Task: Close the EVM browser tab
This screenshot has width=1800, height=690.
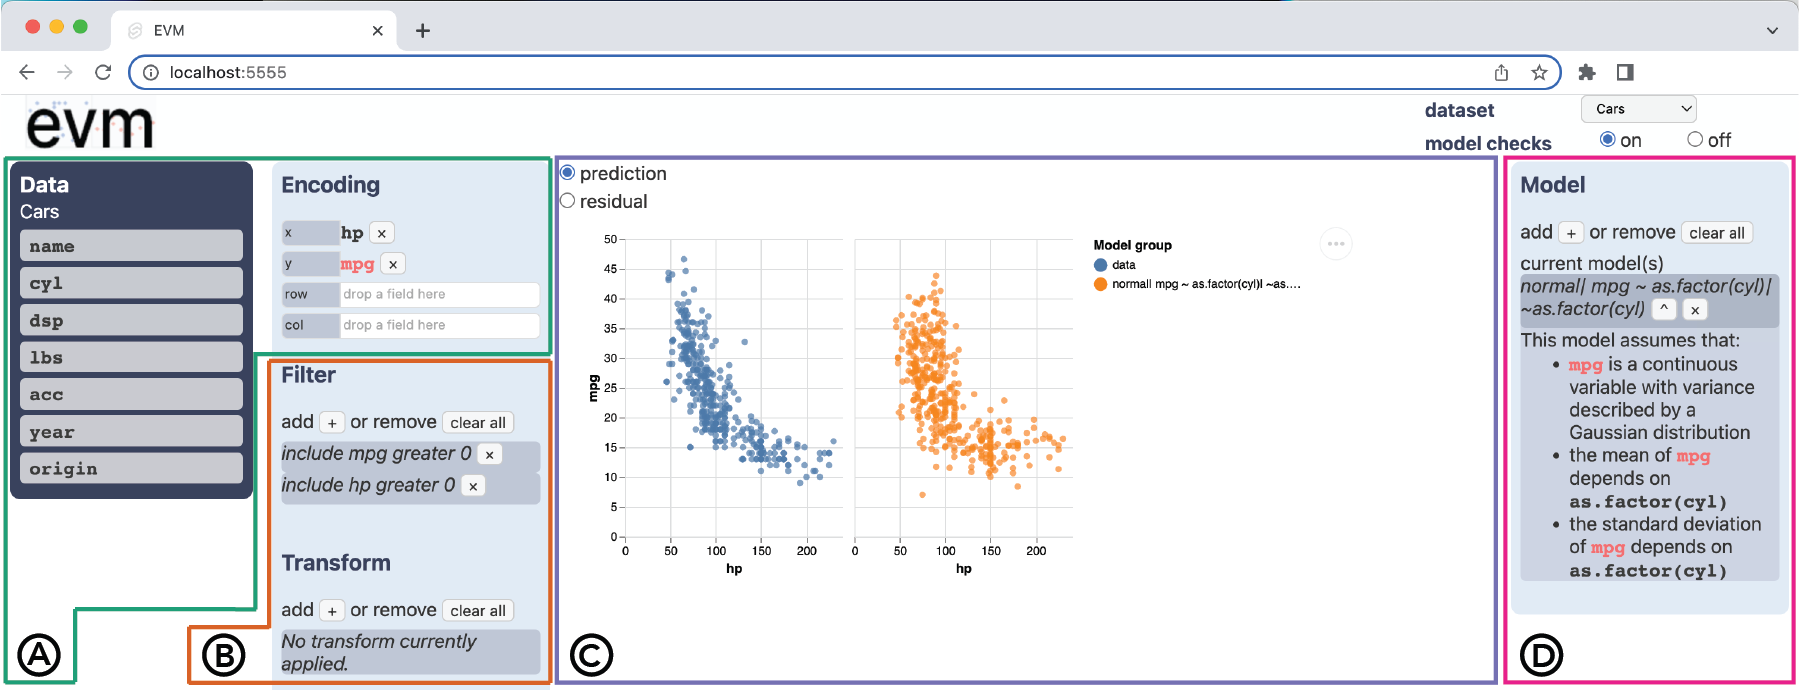Action: point(377,31)
